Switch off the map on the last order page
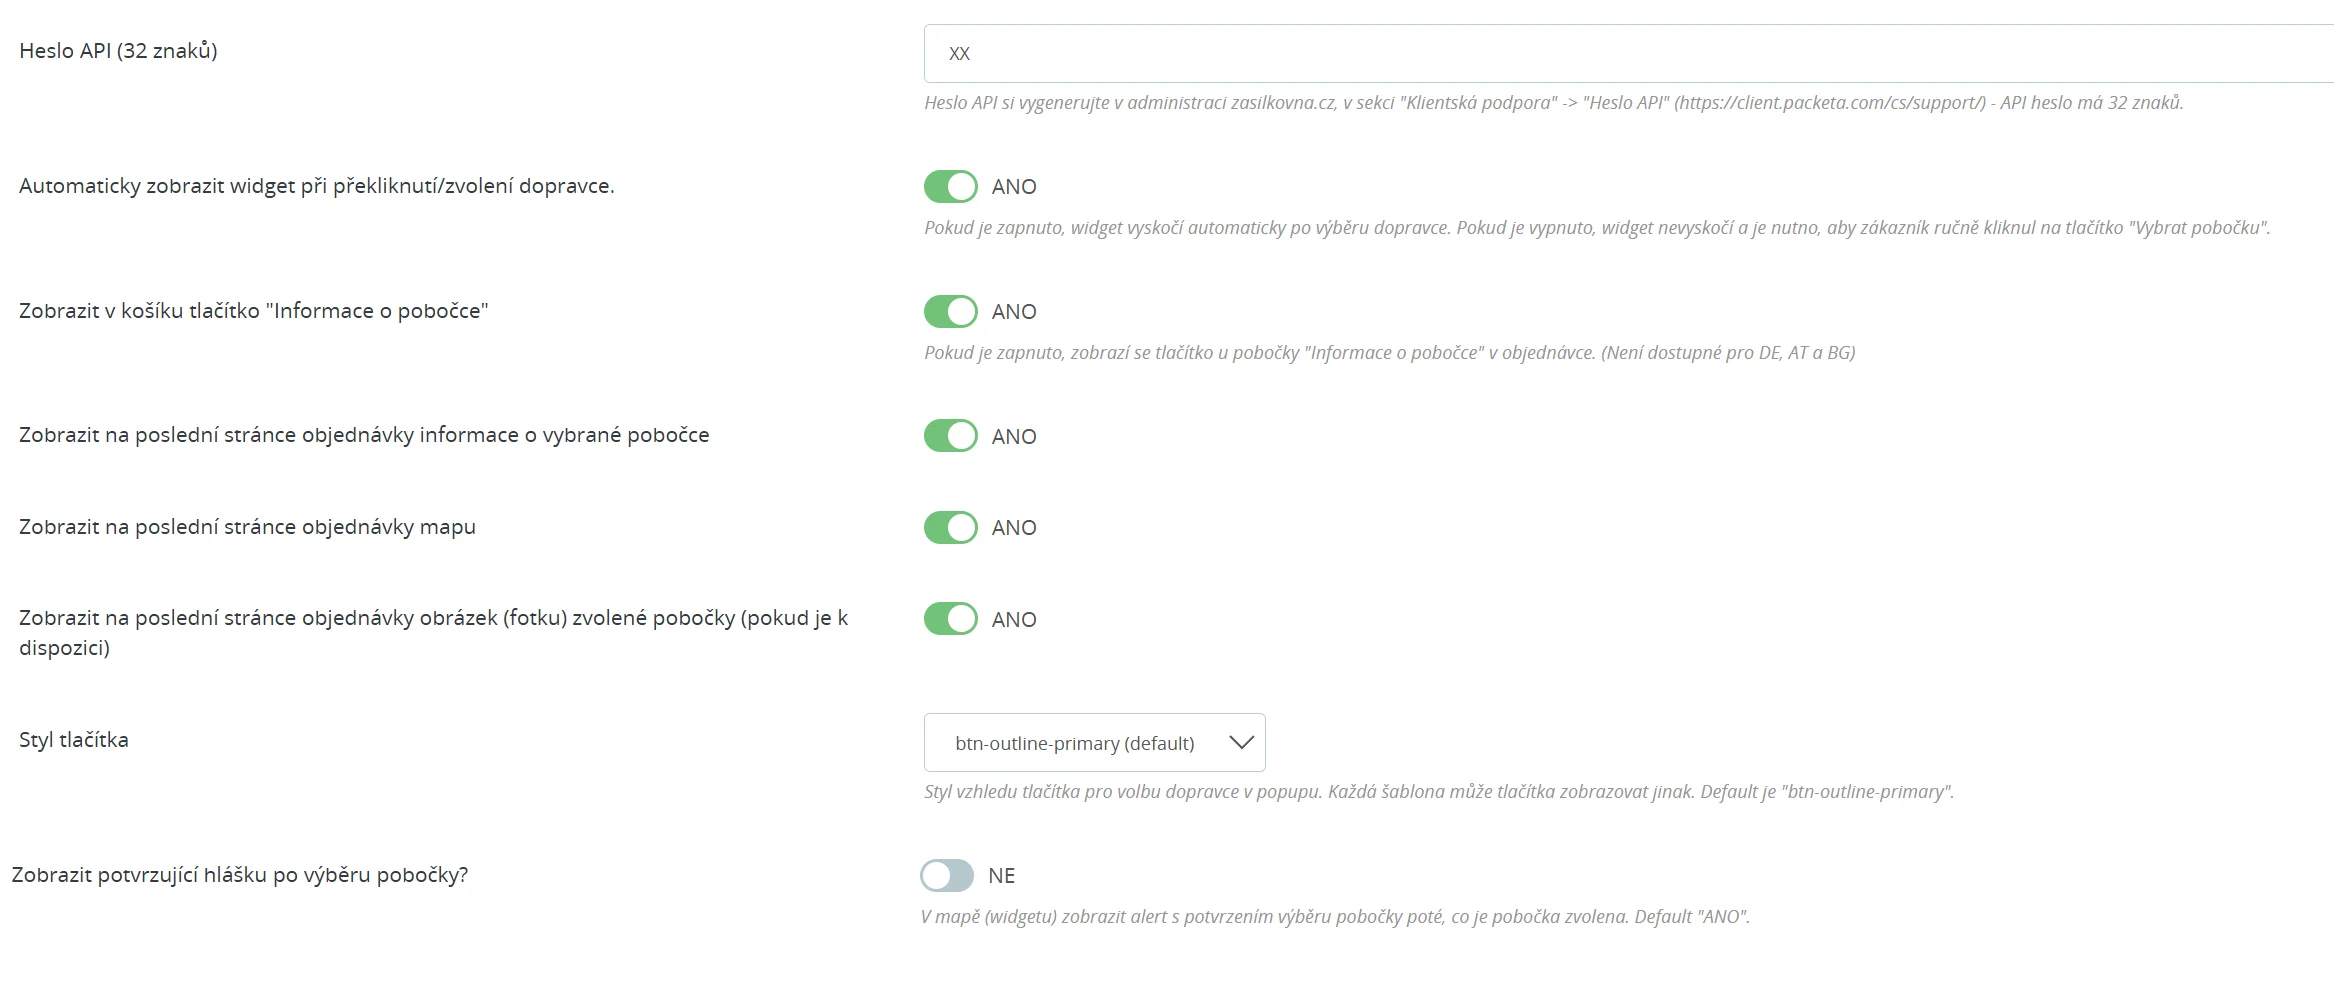Viewport: 2334px width, 1003px height. pyautogui.click(x=950, y=528)
